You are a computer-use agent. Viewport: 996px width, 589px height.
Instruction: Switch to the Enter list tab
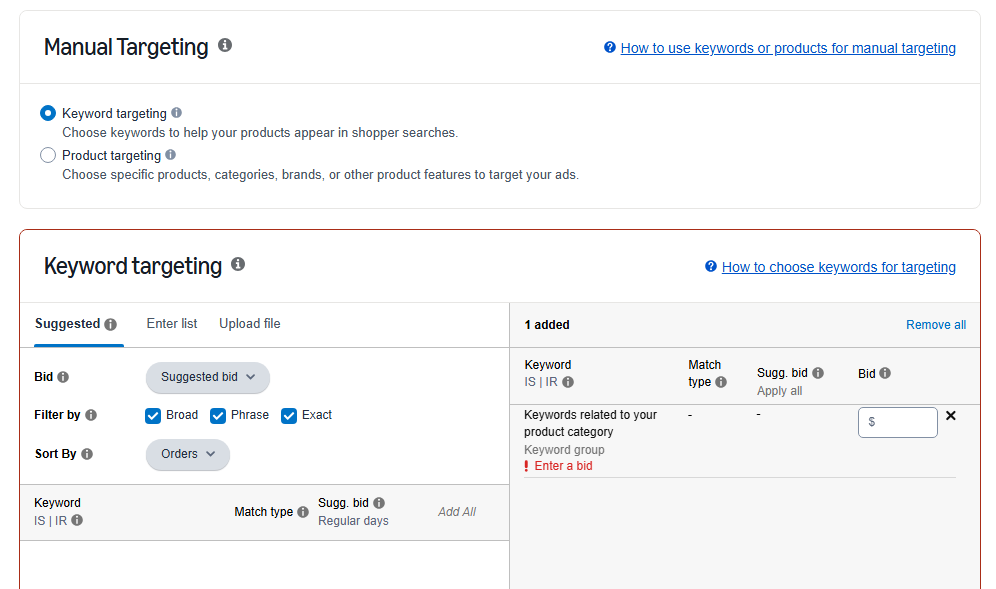tap(172, 323)
